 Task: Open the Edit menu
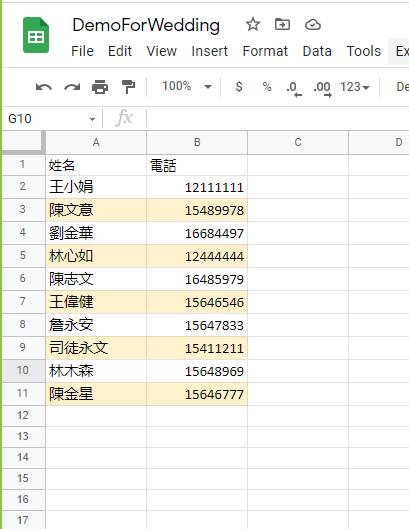click(120, 51)
